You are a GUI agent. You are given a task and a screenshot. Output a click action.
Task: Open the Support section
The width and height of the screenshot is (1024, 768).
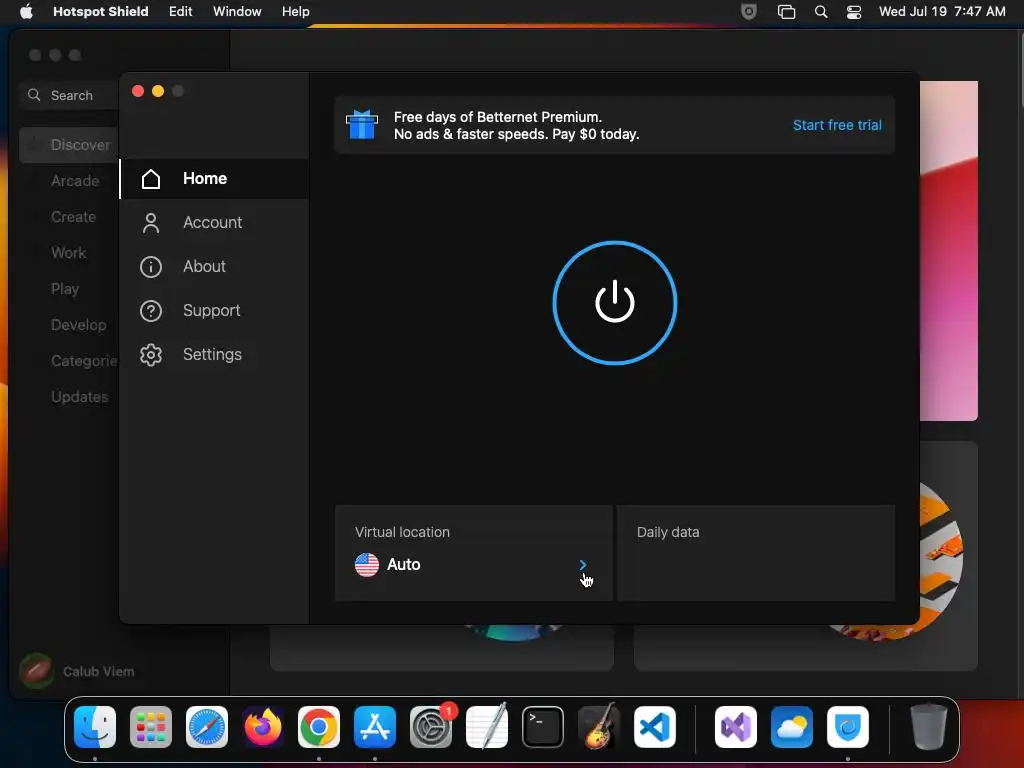214,310
